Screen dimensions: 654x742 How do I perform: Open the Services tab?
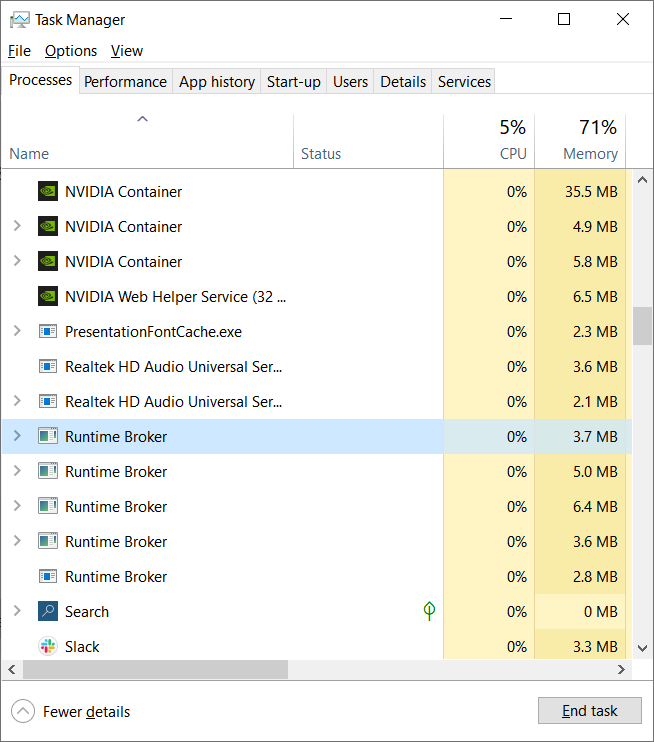tap(464, 82)
